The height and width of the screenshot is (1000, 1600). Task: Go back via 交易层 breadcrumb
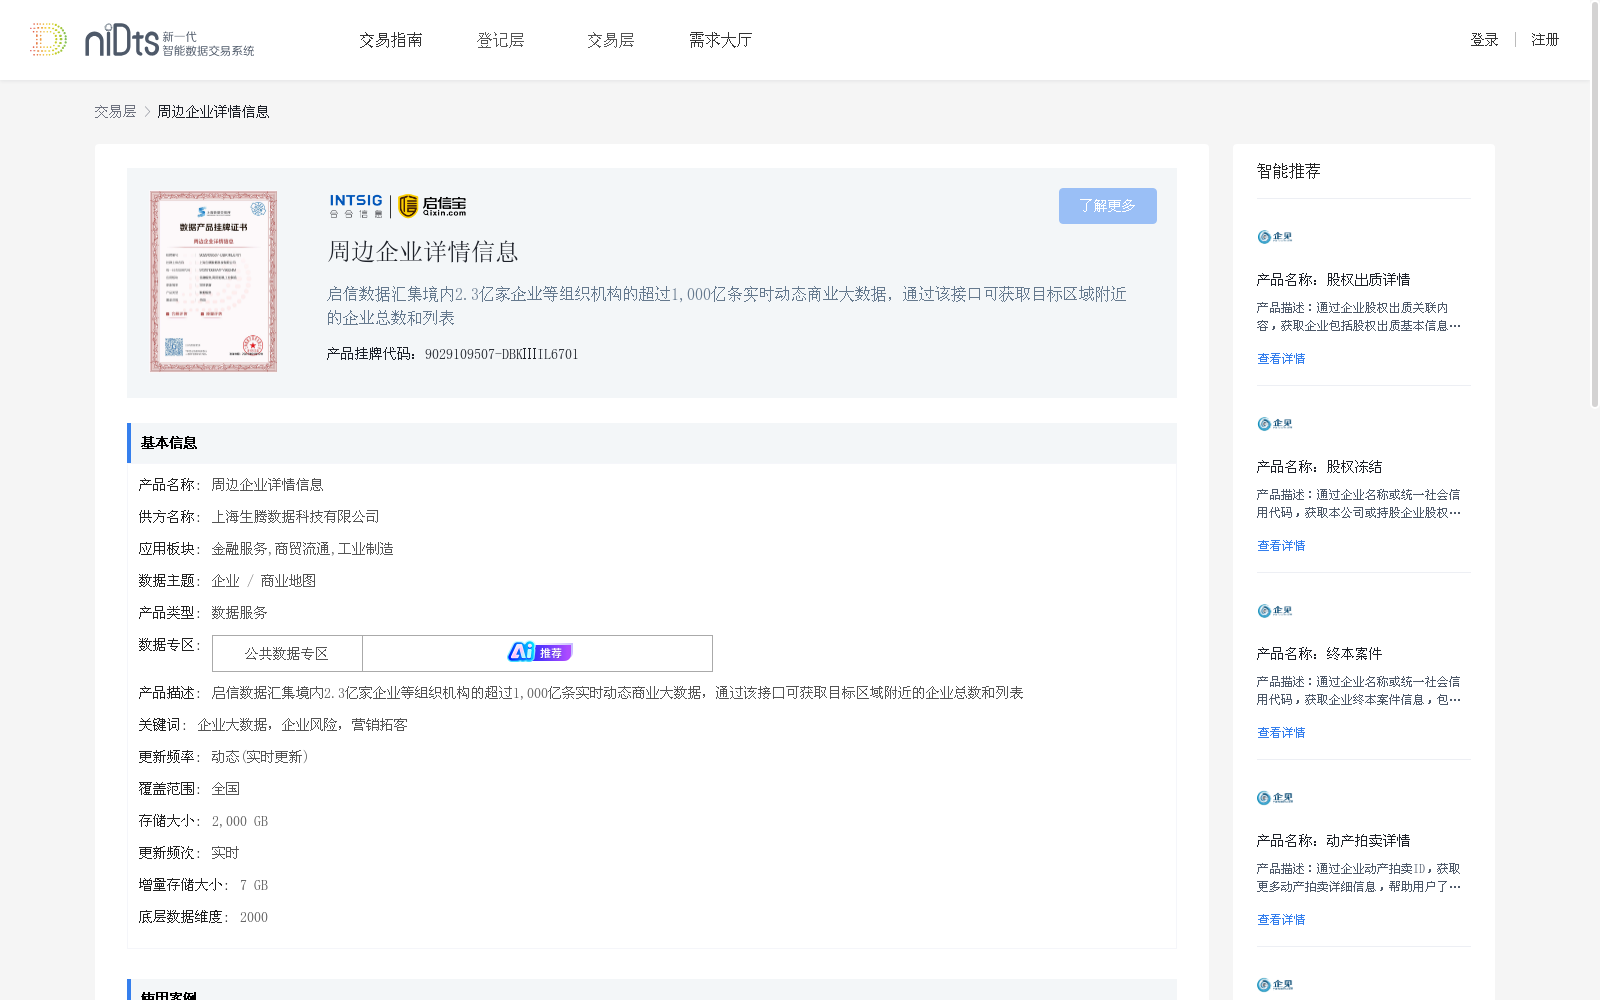[115, 112]
